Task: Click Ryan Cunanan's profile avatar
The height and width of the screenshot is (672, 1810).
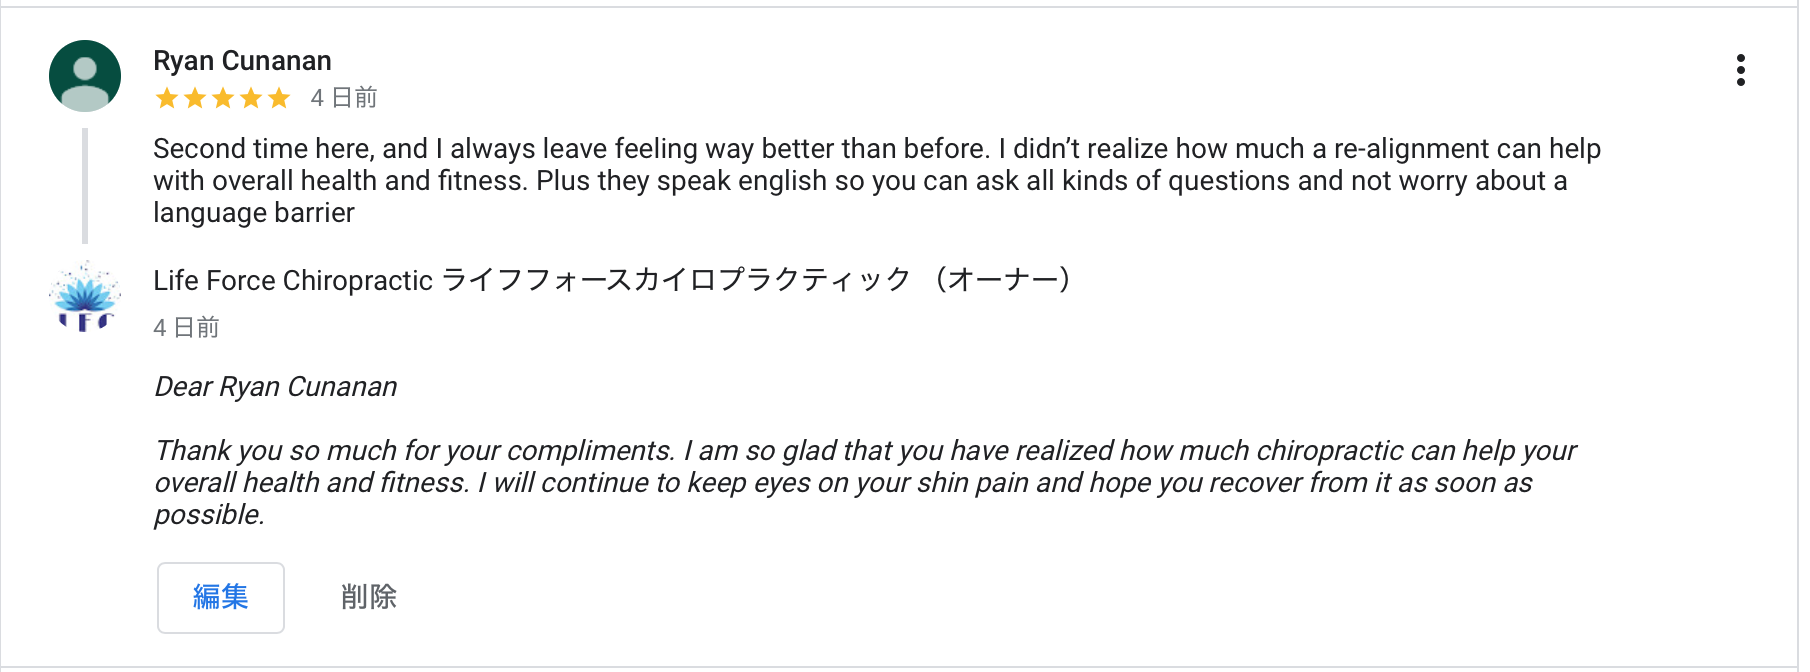Action: pyautogui.click(x=85, y=76)
